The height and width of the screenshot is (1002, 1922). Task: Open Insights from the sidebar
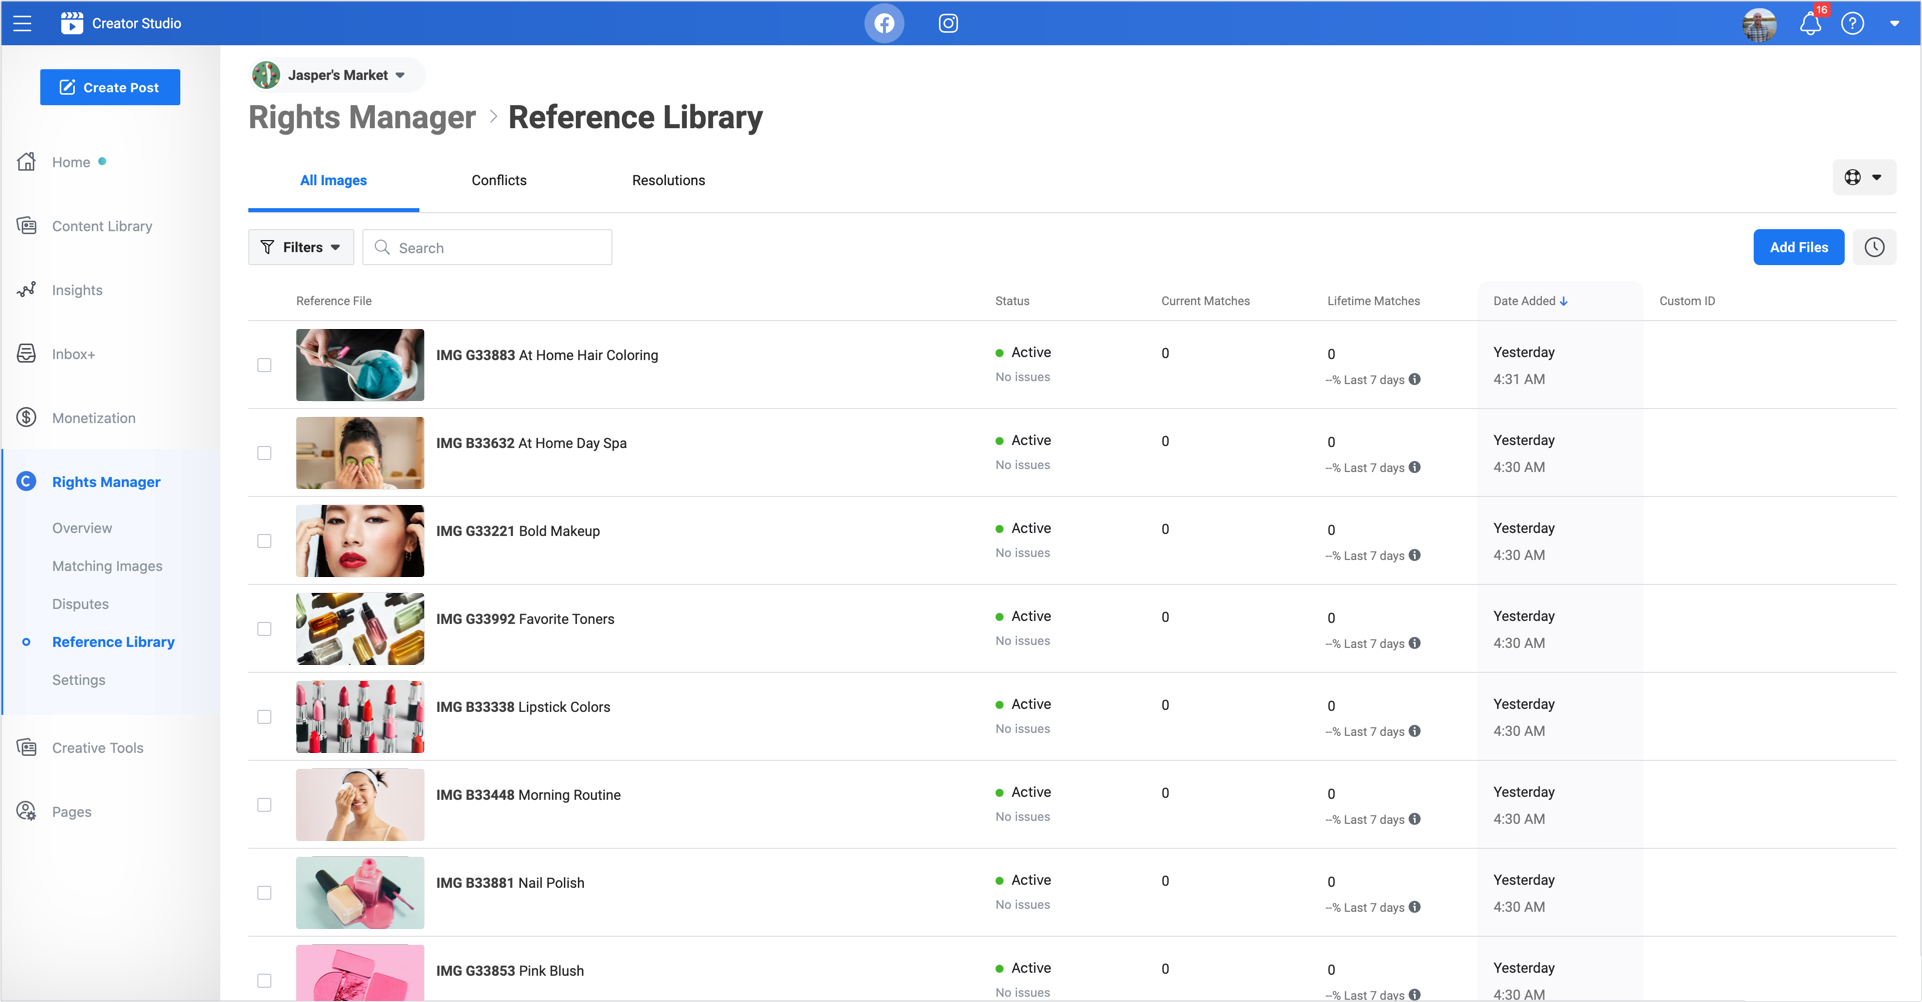coord(77,290)
